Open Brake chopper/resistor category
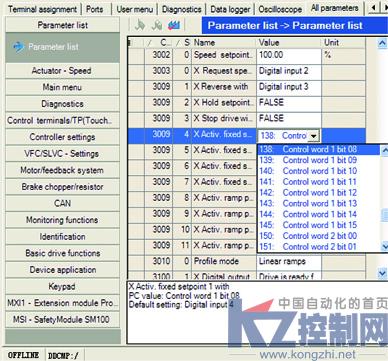Image resolution: width=388 pixels, height=361 pixels. (62, 187)
